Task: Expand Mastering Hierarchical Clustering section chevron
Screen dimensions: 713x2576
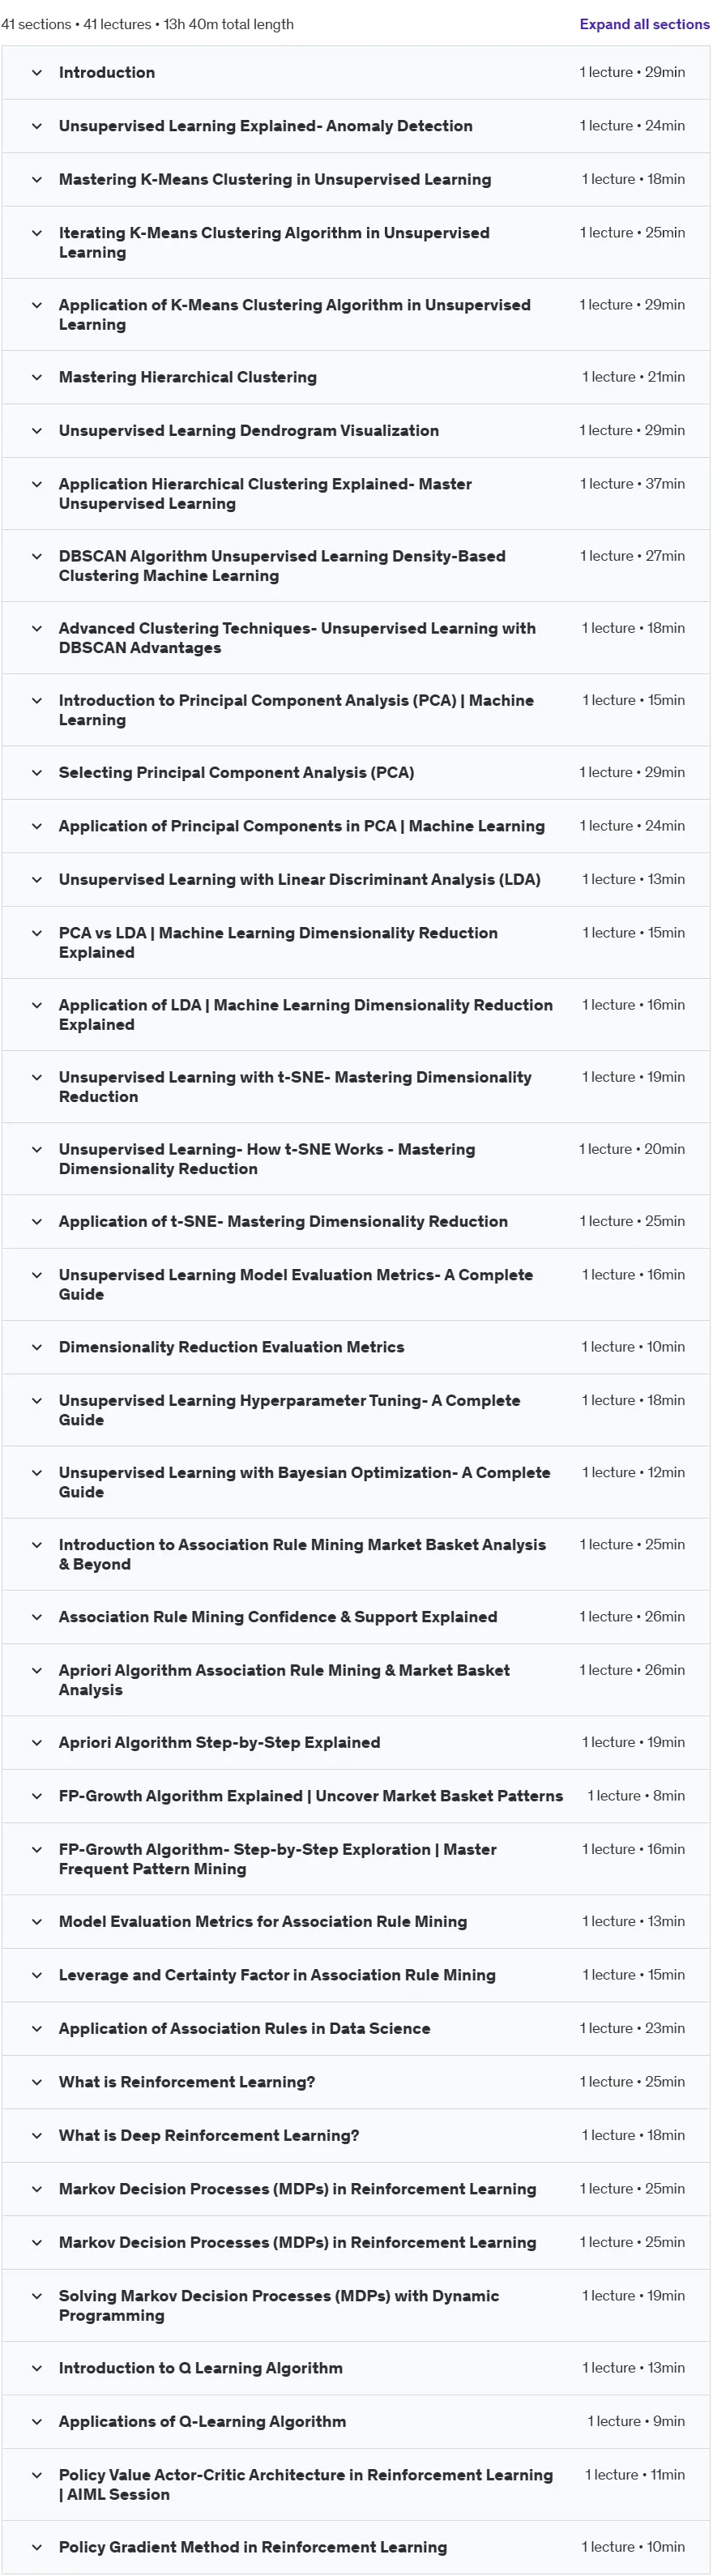Action: coord(37,377)
